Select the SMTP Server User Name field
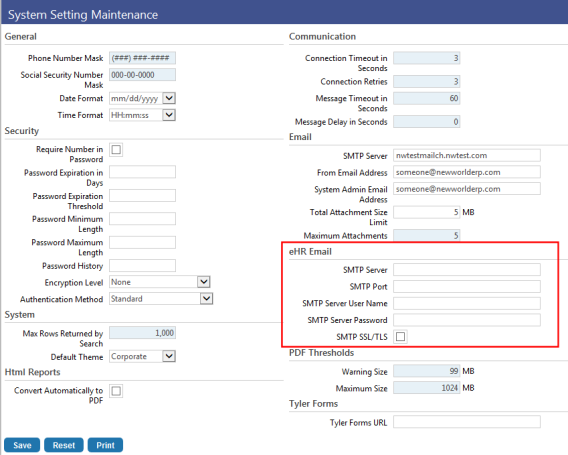568x455 pixels. (x=467, y=303)
